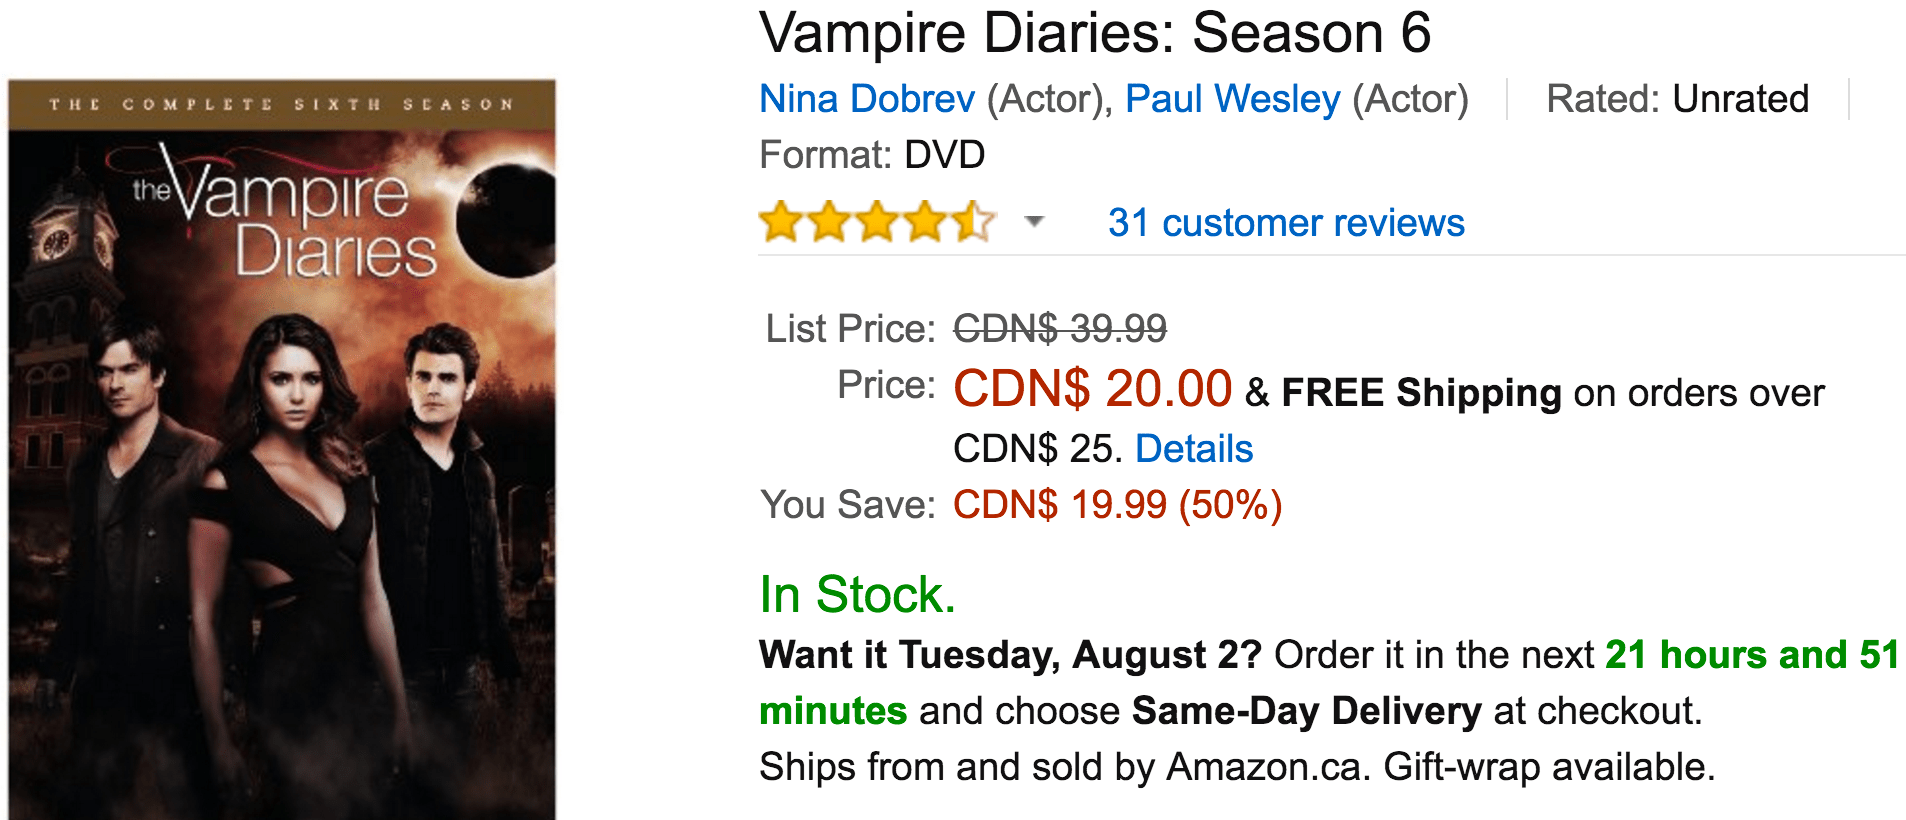
Task: Open the free shipping Details link
Action: [1194, 449]
